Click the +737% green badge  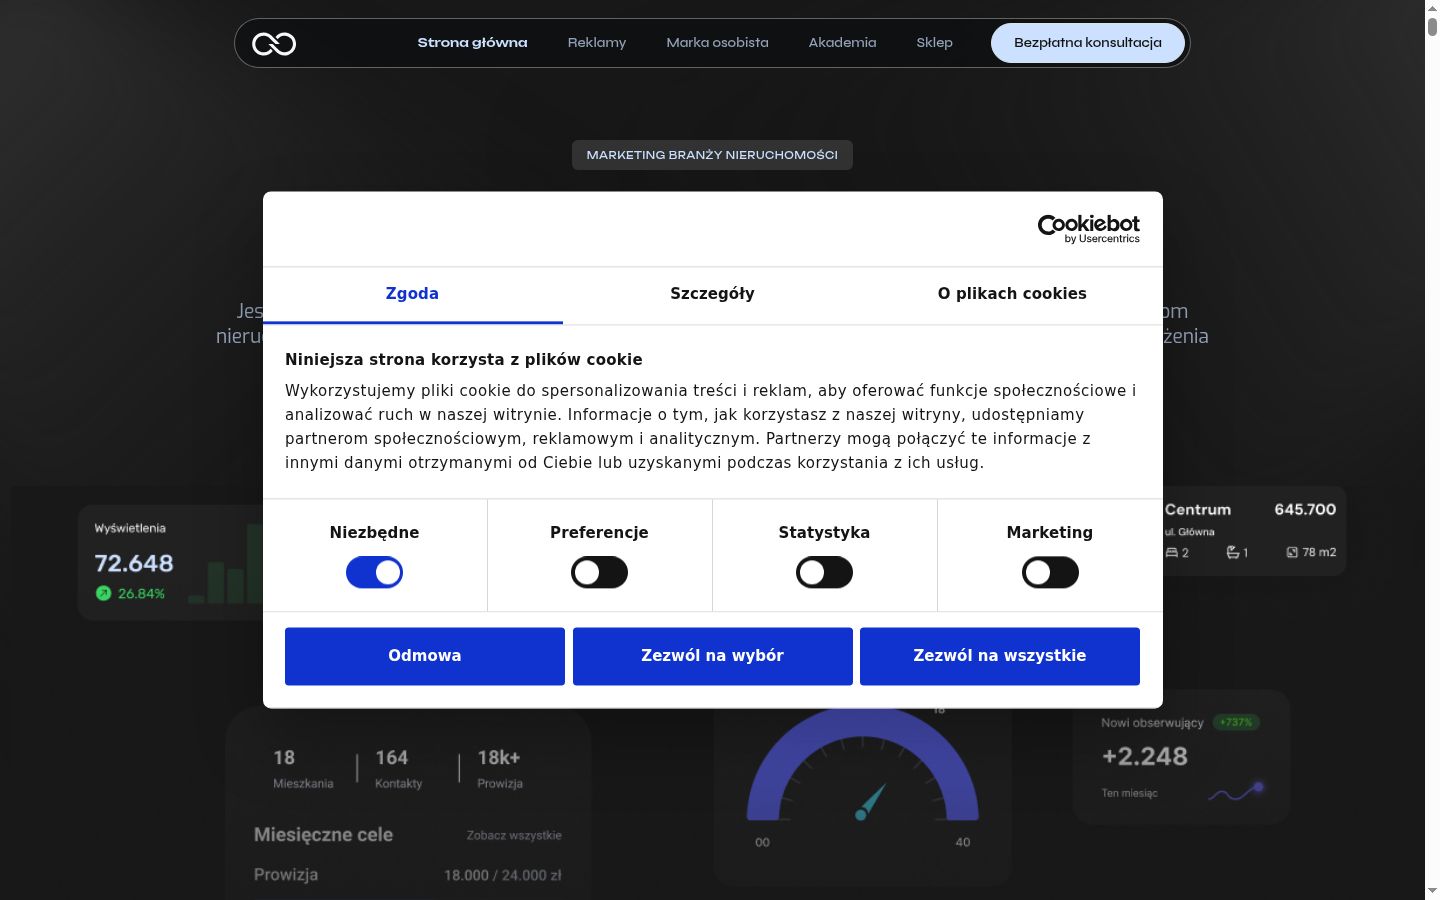click(1237, 722)
